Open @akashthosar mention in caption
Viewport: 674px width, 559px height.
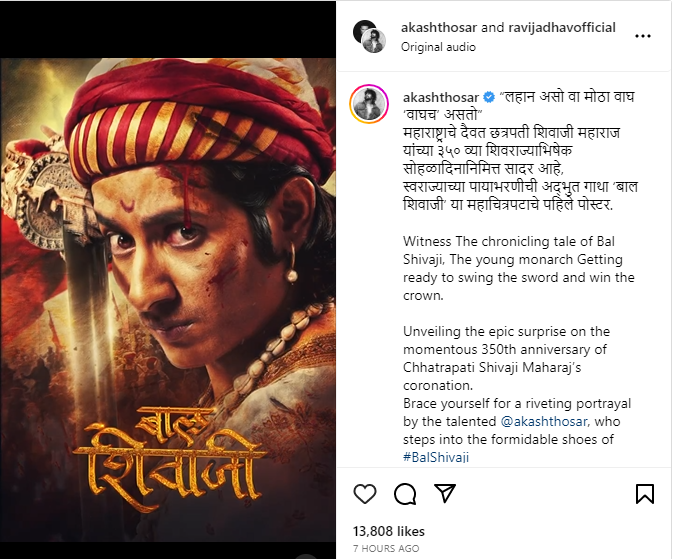coord(545,421)
